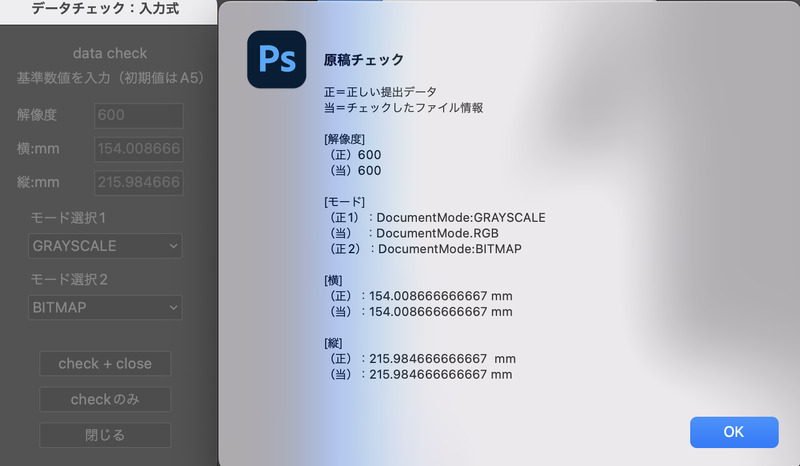Click the 横:mm input field
This screenshot has height=466, width=800.
139,149
